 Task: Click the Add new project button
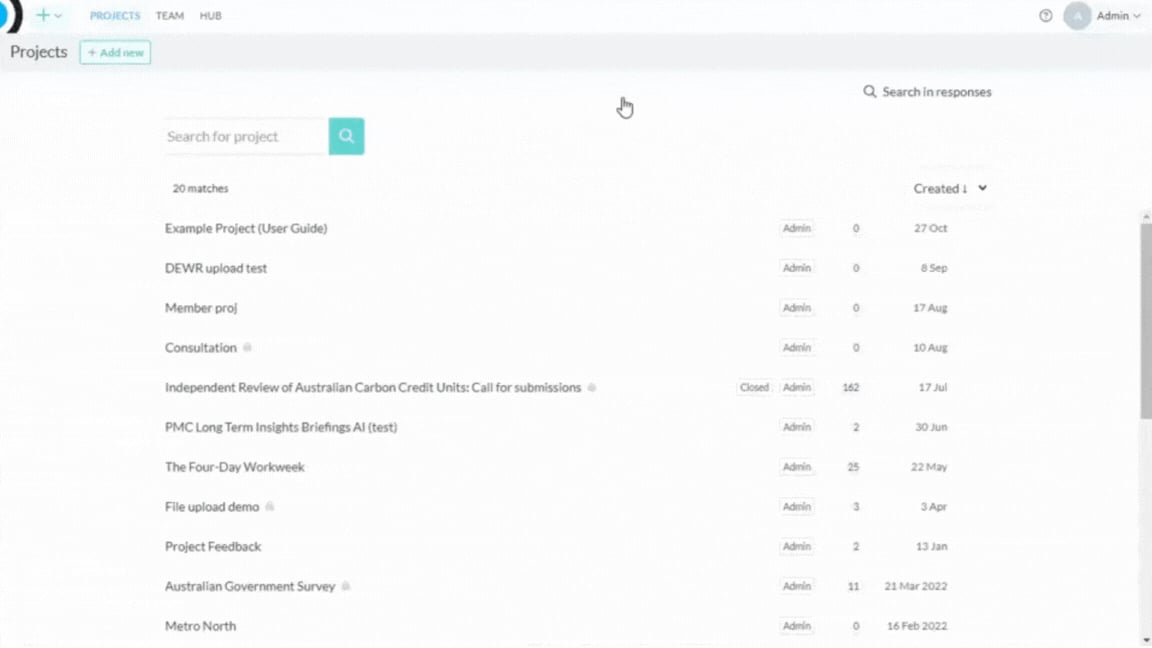click(115, 52)
